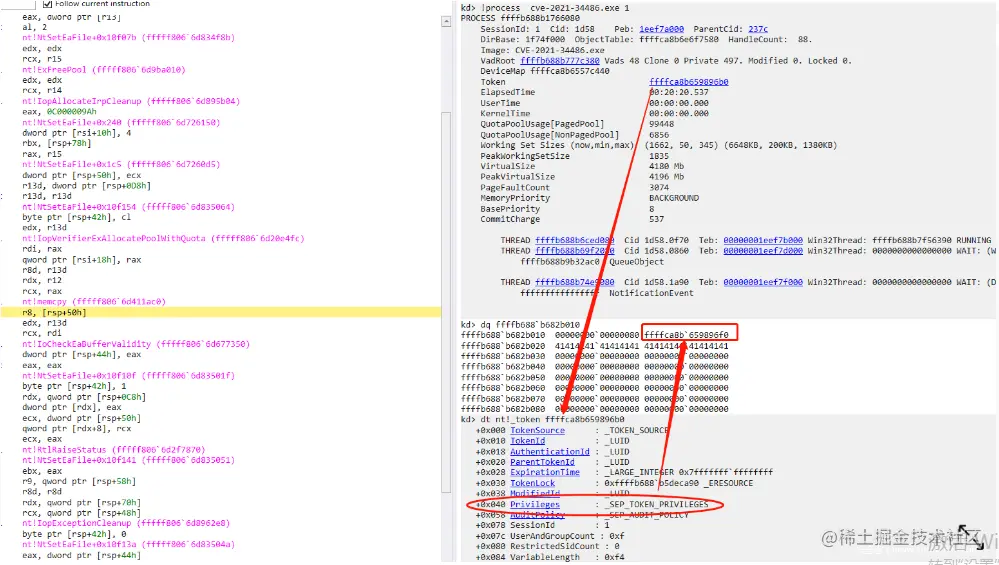Image resolution: width=999 pixels, height=565 pixels.
Task: Open the ParentCid link 237c
Action: 758,29
